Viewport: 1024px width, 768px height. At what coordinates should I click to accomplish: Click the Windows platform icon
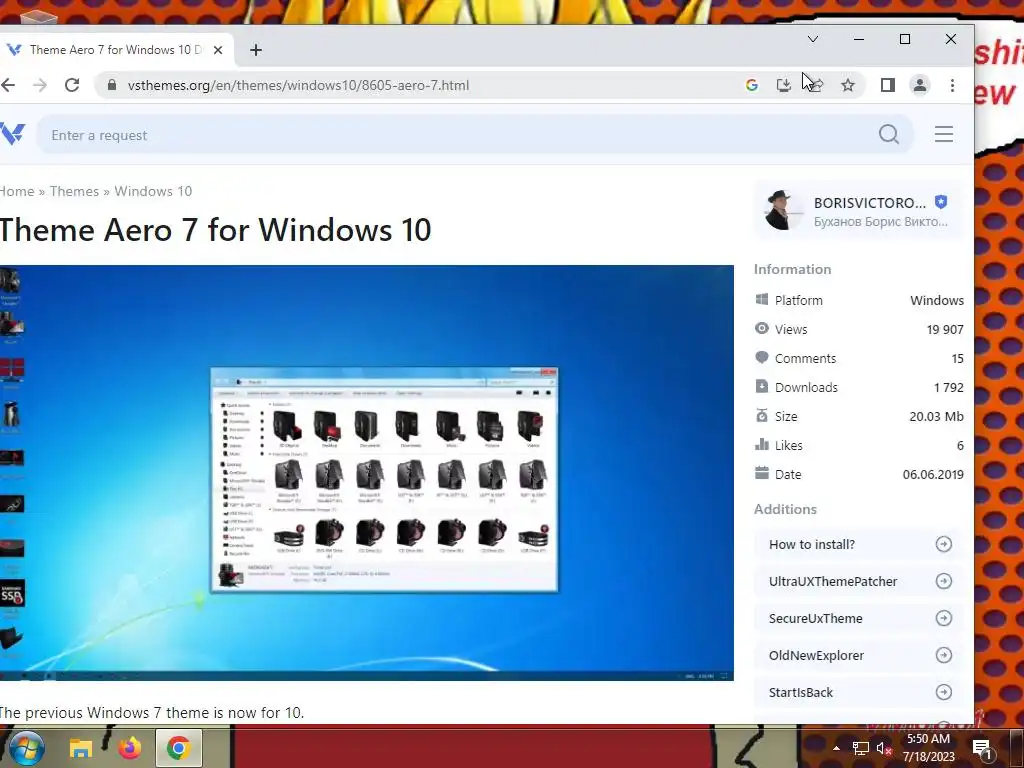[x=761, y=299]
